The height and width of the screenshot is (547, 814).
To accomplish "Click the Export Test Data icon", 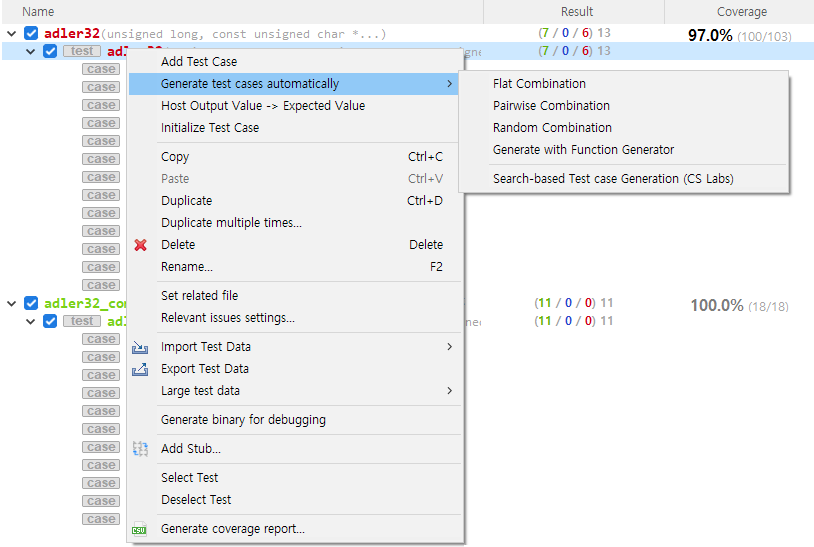I will pyautogui.click(x=140, y=369).
